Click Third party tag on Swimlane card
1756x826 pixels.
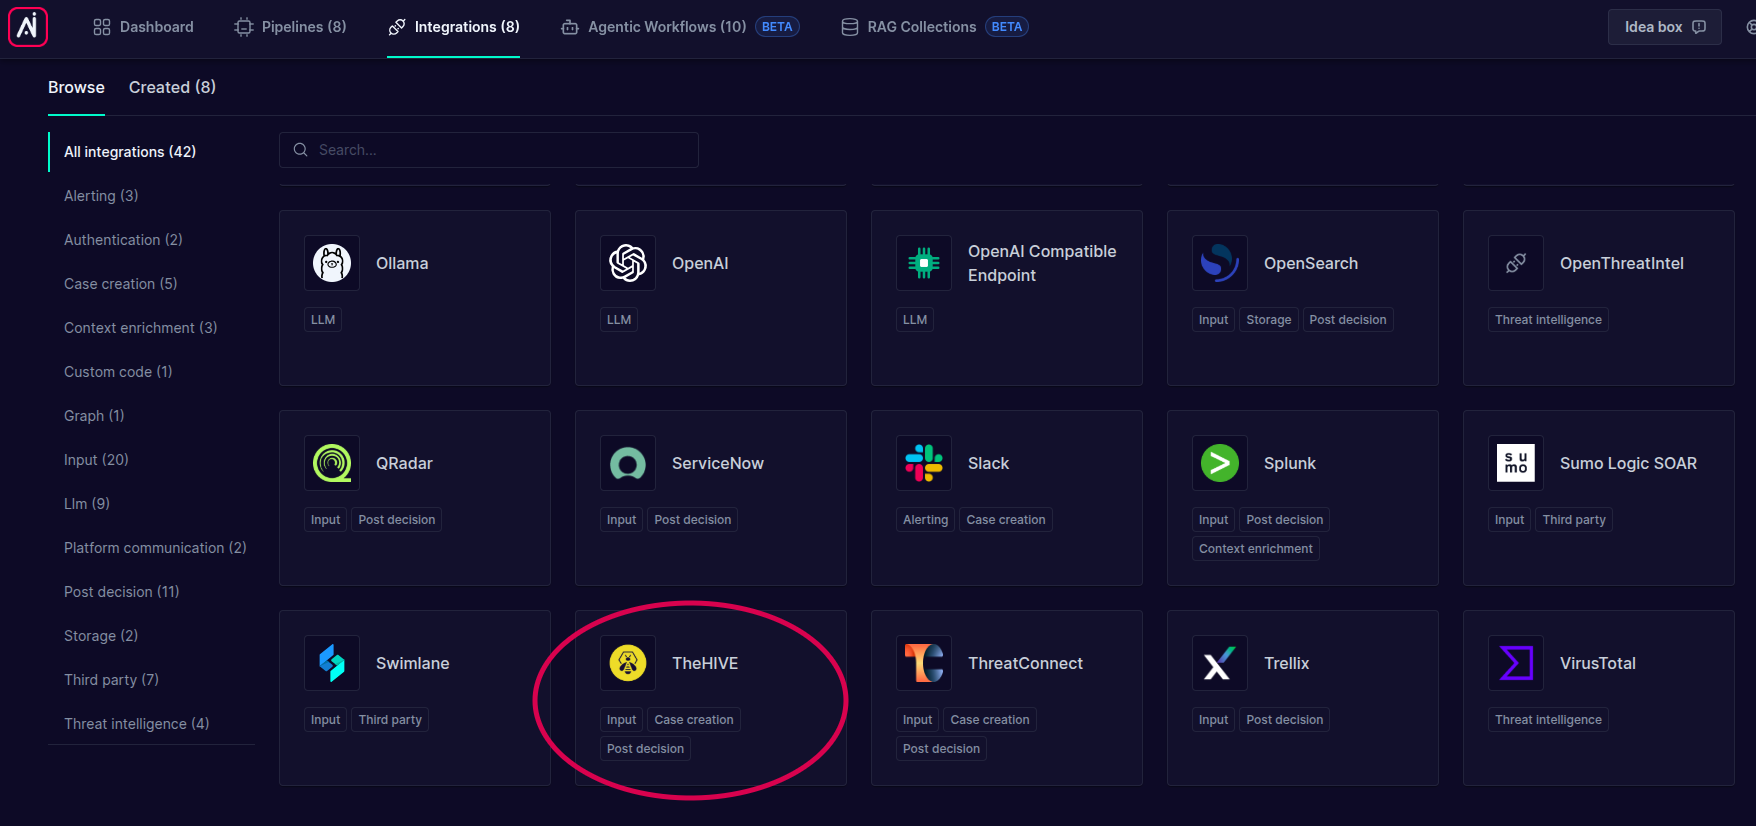coord(390,720)
